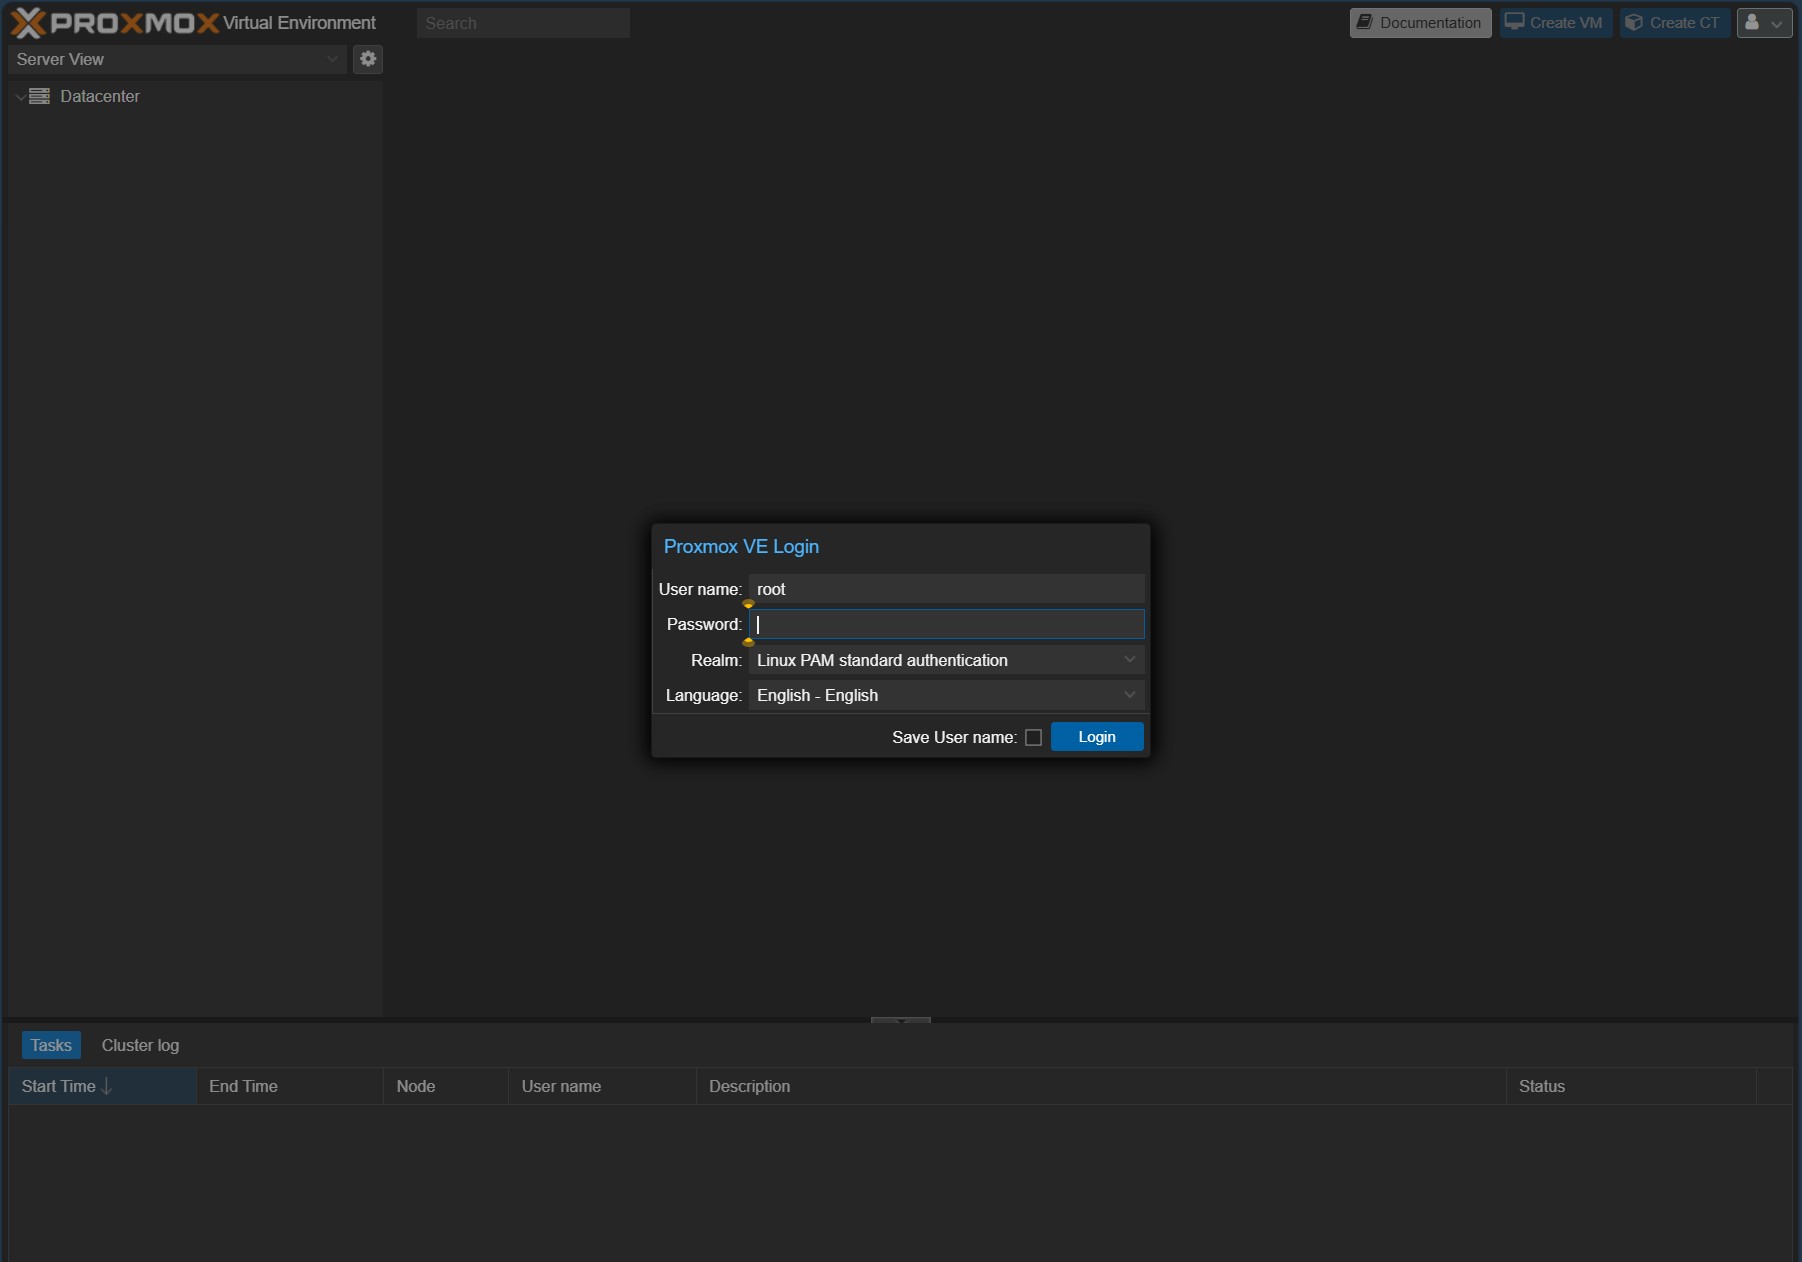
Task: Open the Documentation button
Action: click(x=1420, y=23)
